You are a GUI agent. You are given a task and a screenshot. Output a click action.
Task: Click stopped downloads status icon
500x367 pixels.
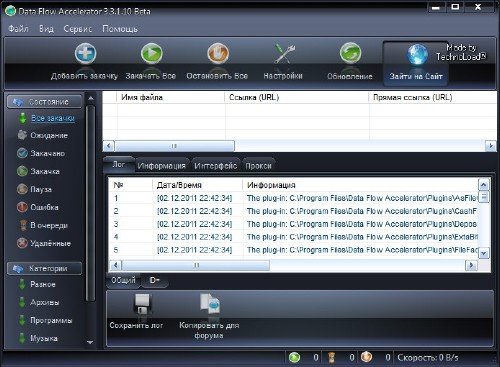click(367, 357)
